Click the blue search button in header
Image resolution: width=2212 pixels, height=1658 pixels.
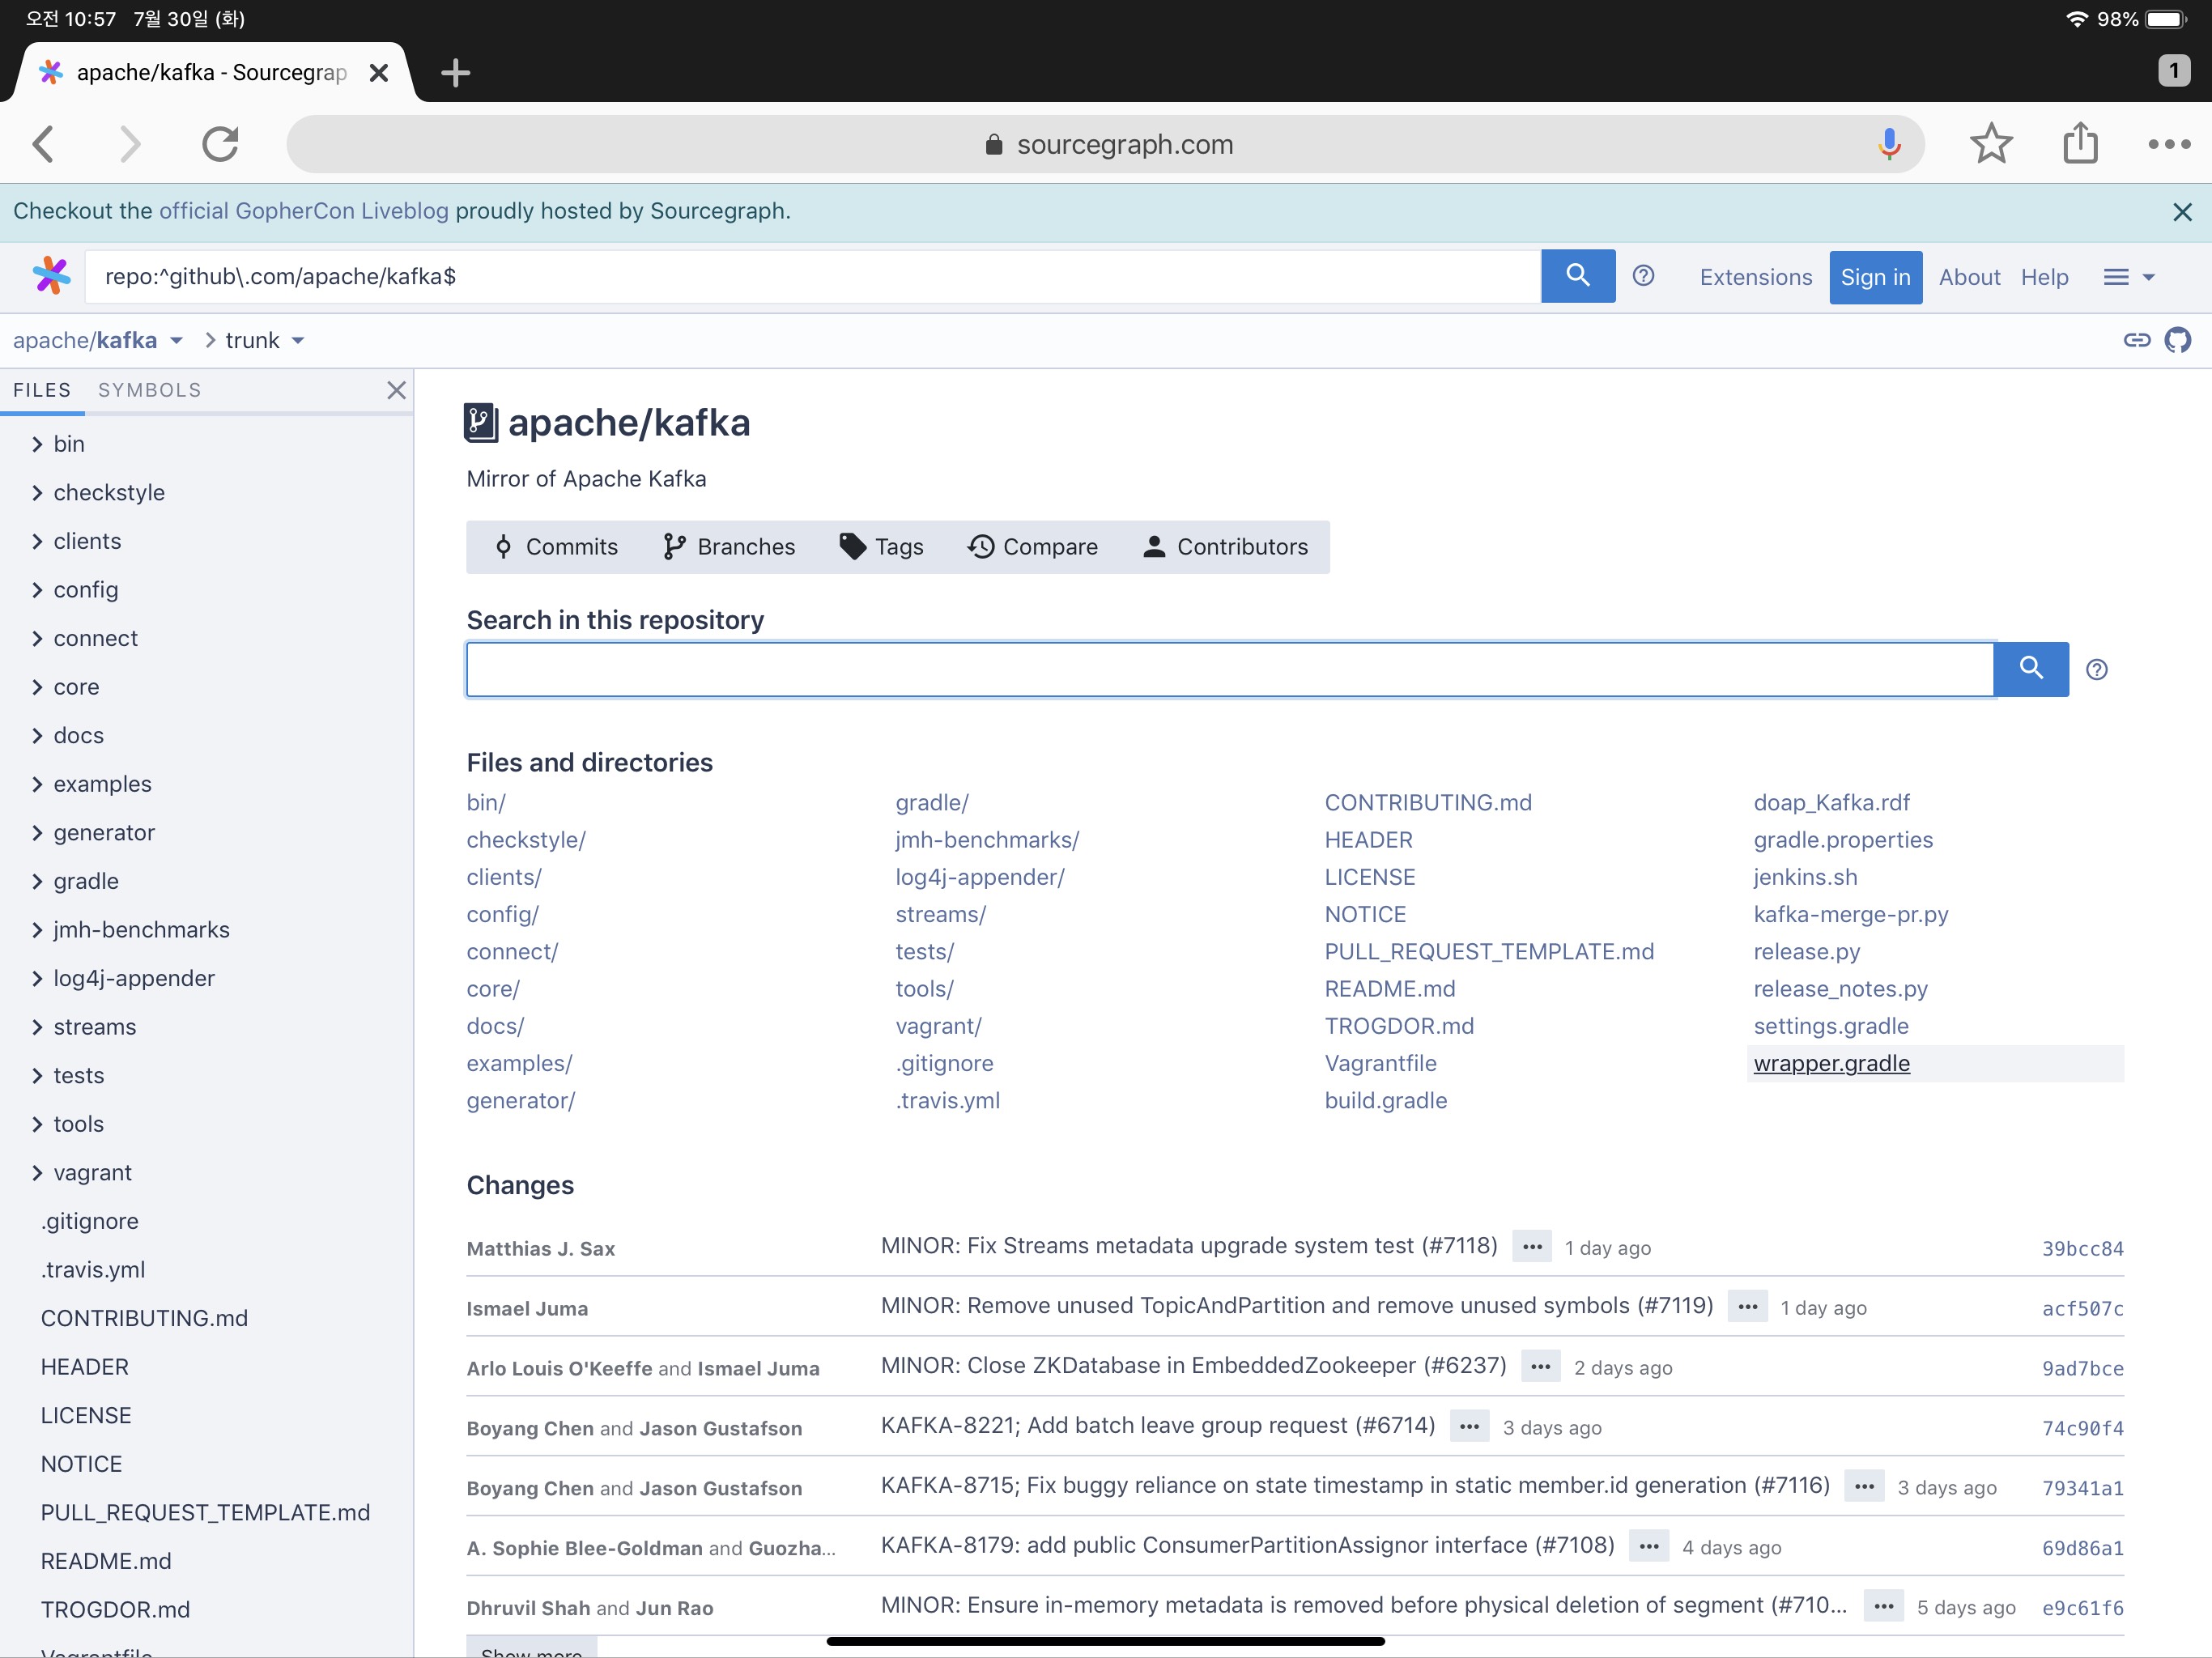pyautogui.click(x=1577, y=276)
